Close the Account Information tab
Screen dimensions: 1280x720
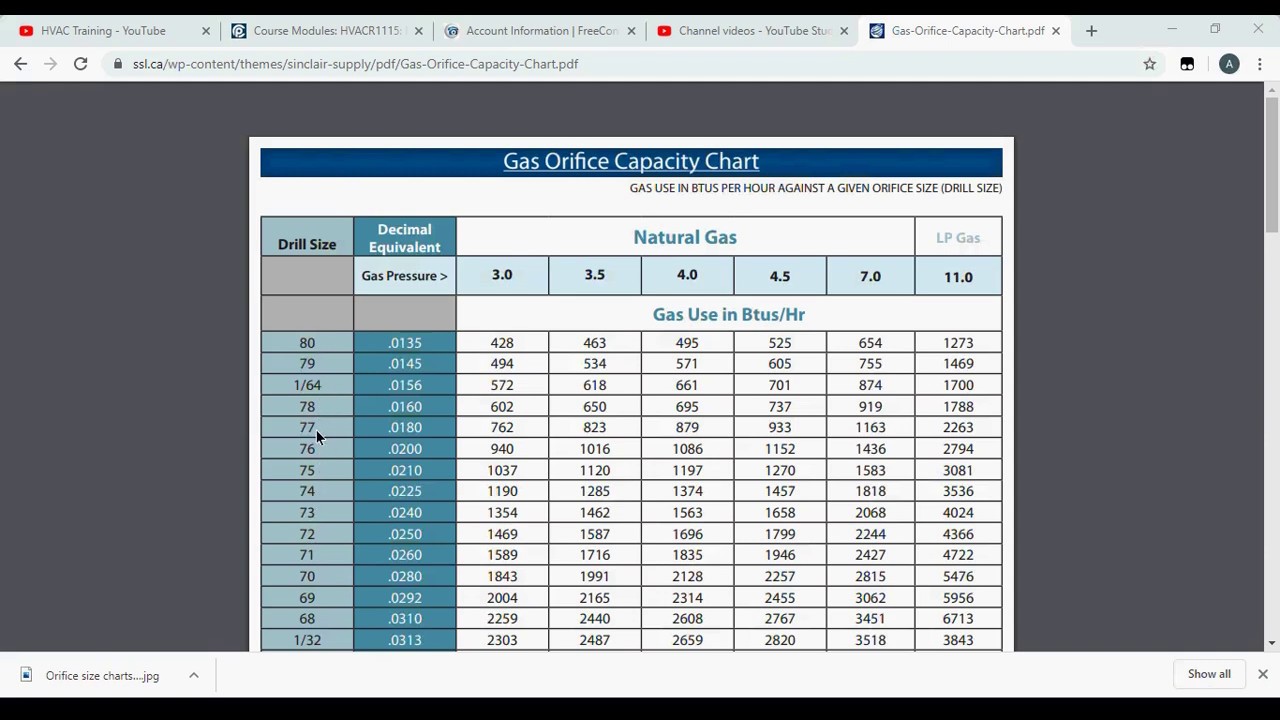point(631,31)
